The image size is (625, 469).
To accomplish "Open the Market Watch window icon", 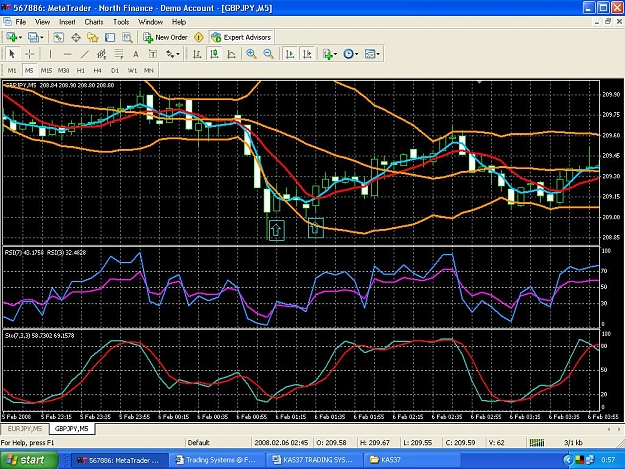I will 59,37.
